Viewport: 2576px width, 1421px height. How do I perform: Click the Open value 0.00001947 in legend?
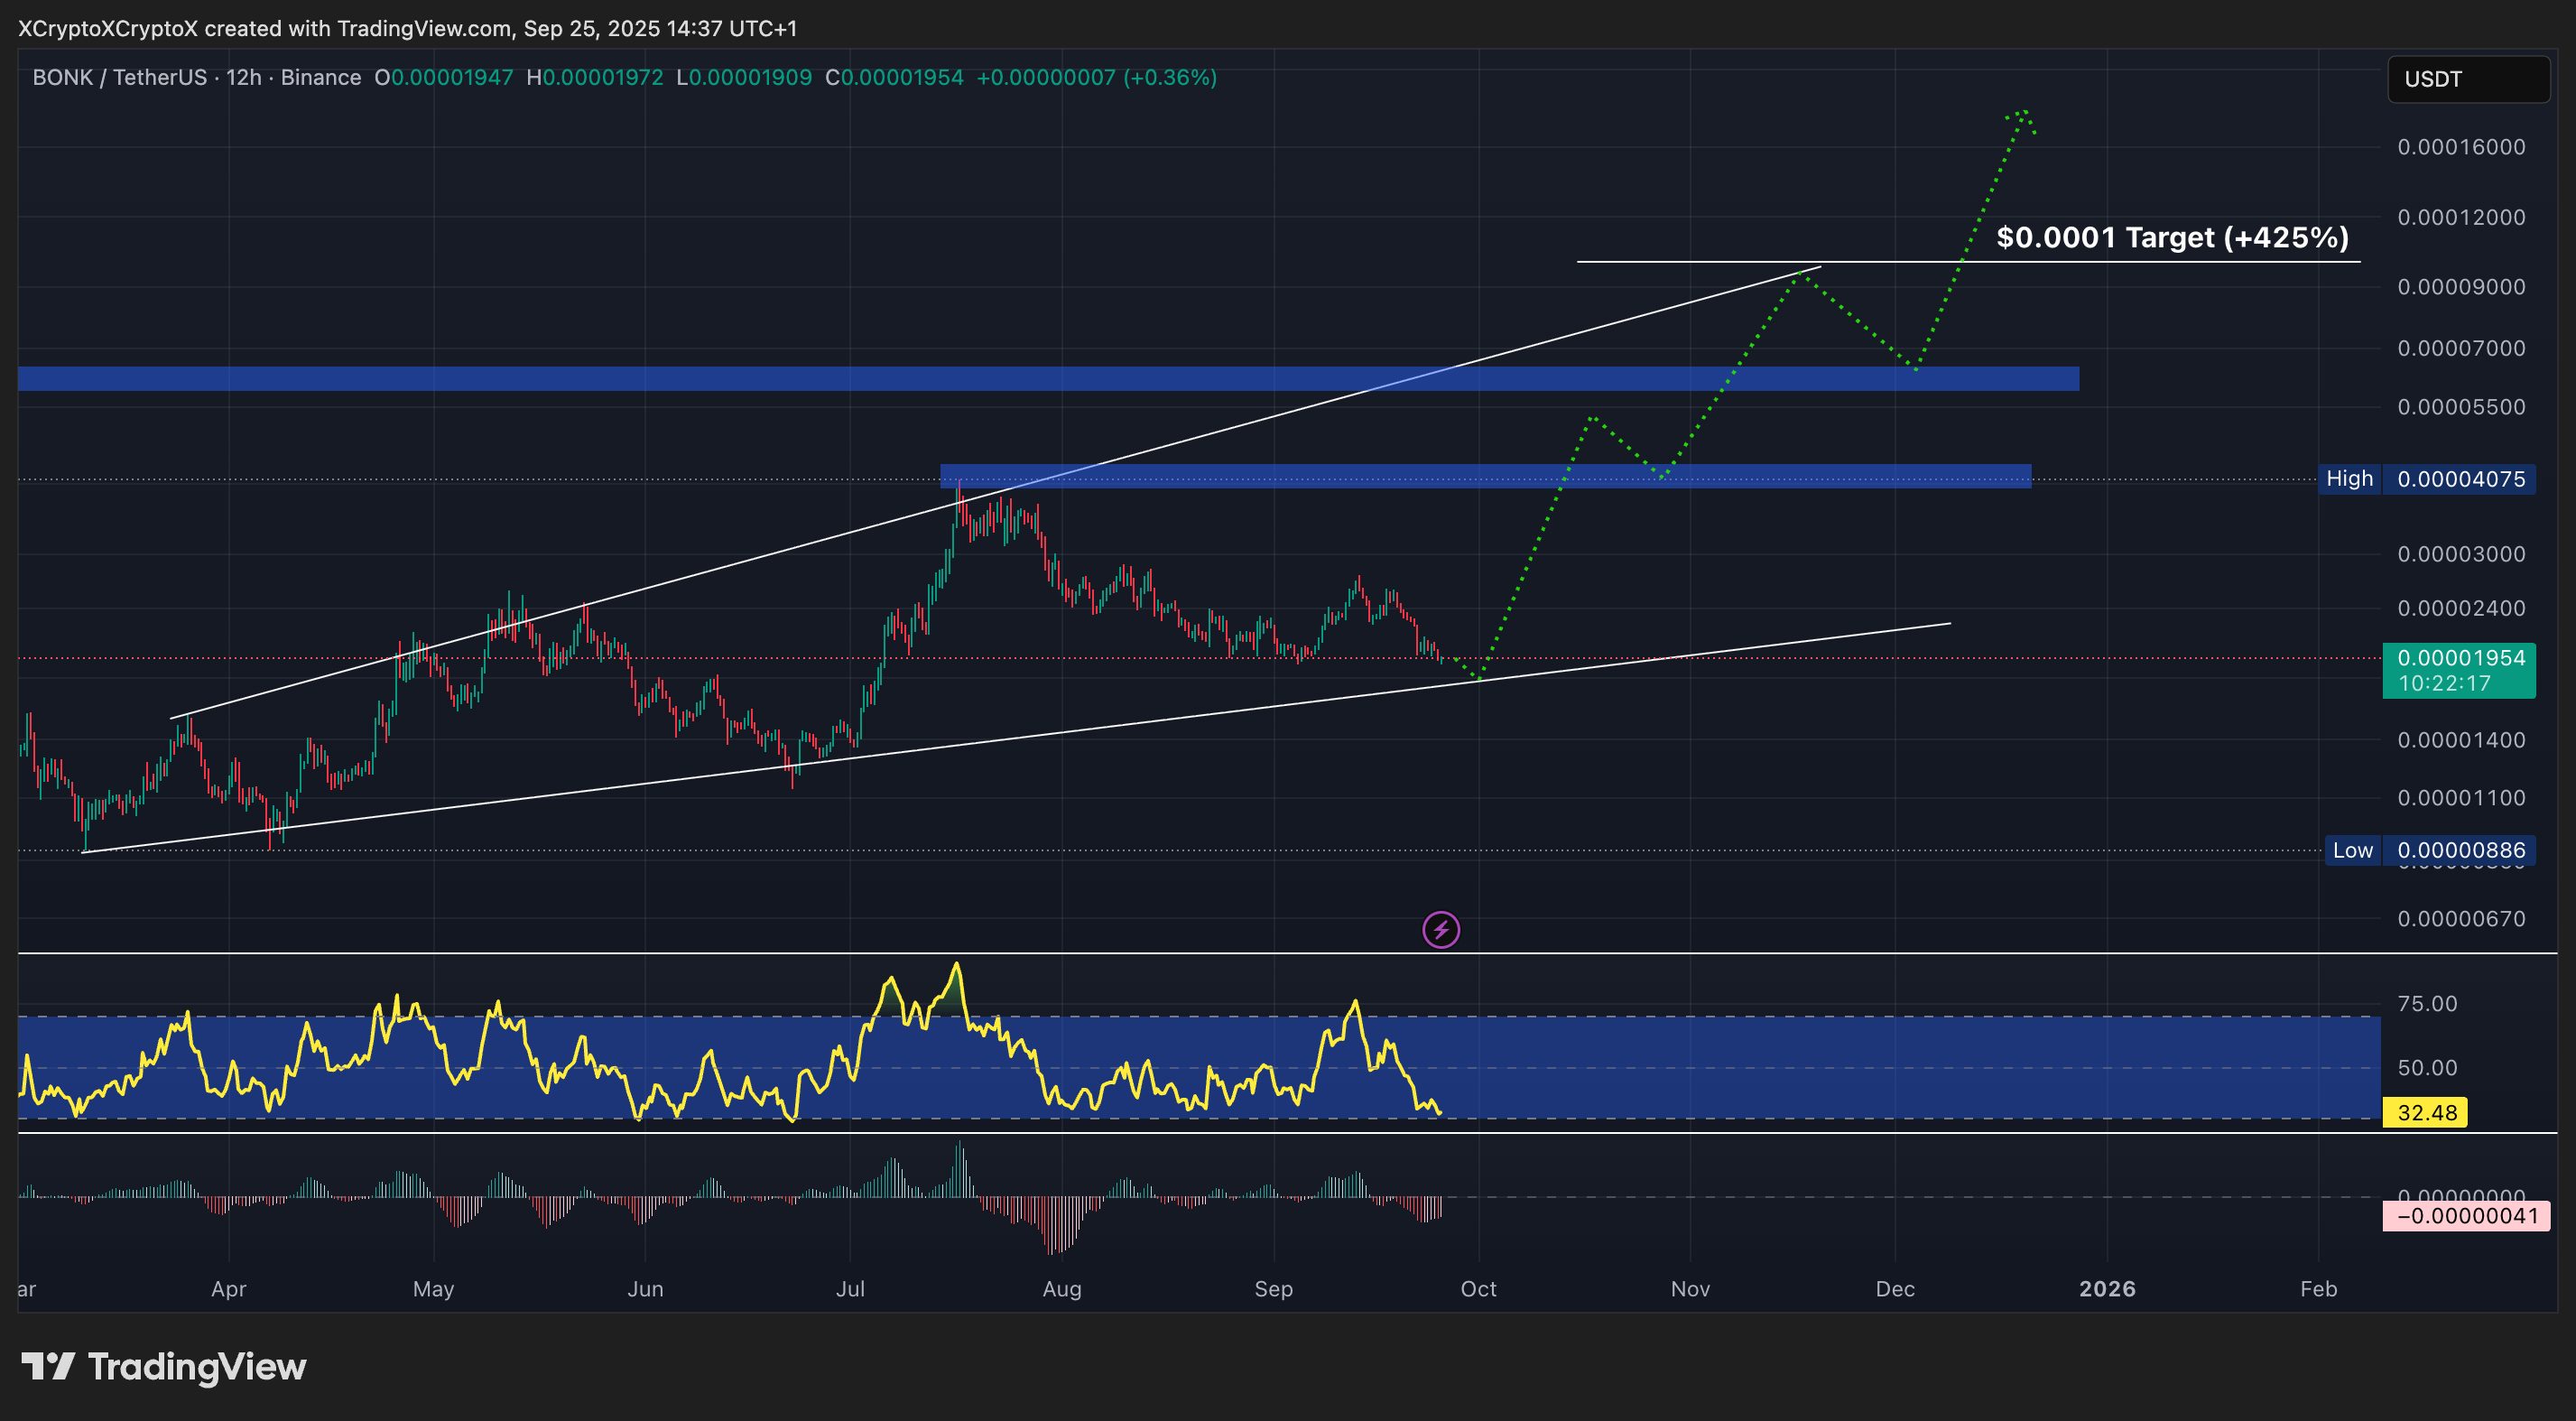(447, 77)
